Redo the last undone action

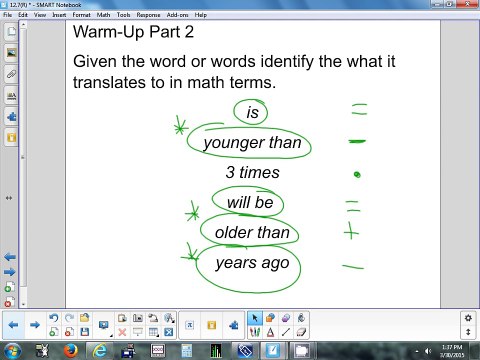click(x=69, y=318)
